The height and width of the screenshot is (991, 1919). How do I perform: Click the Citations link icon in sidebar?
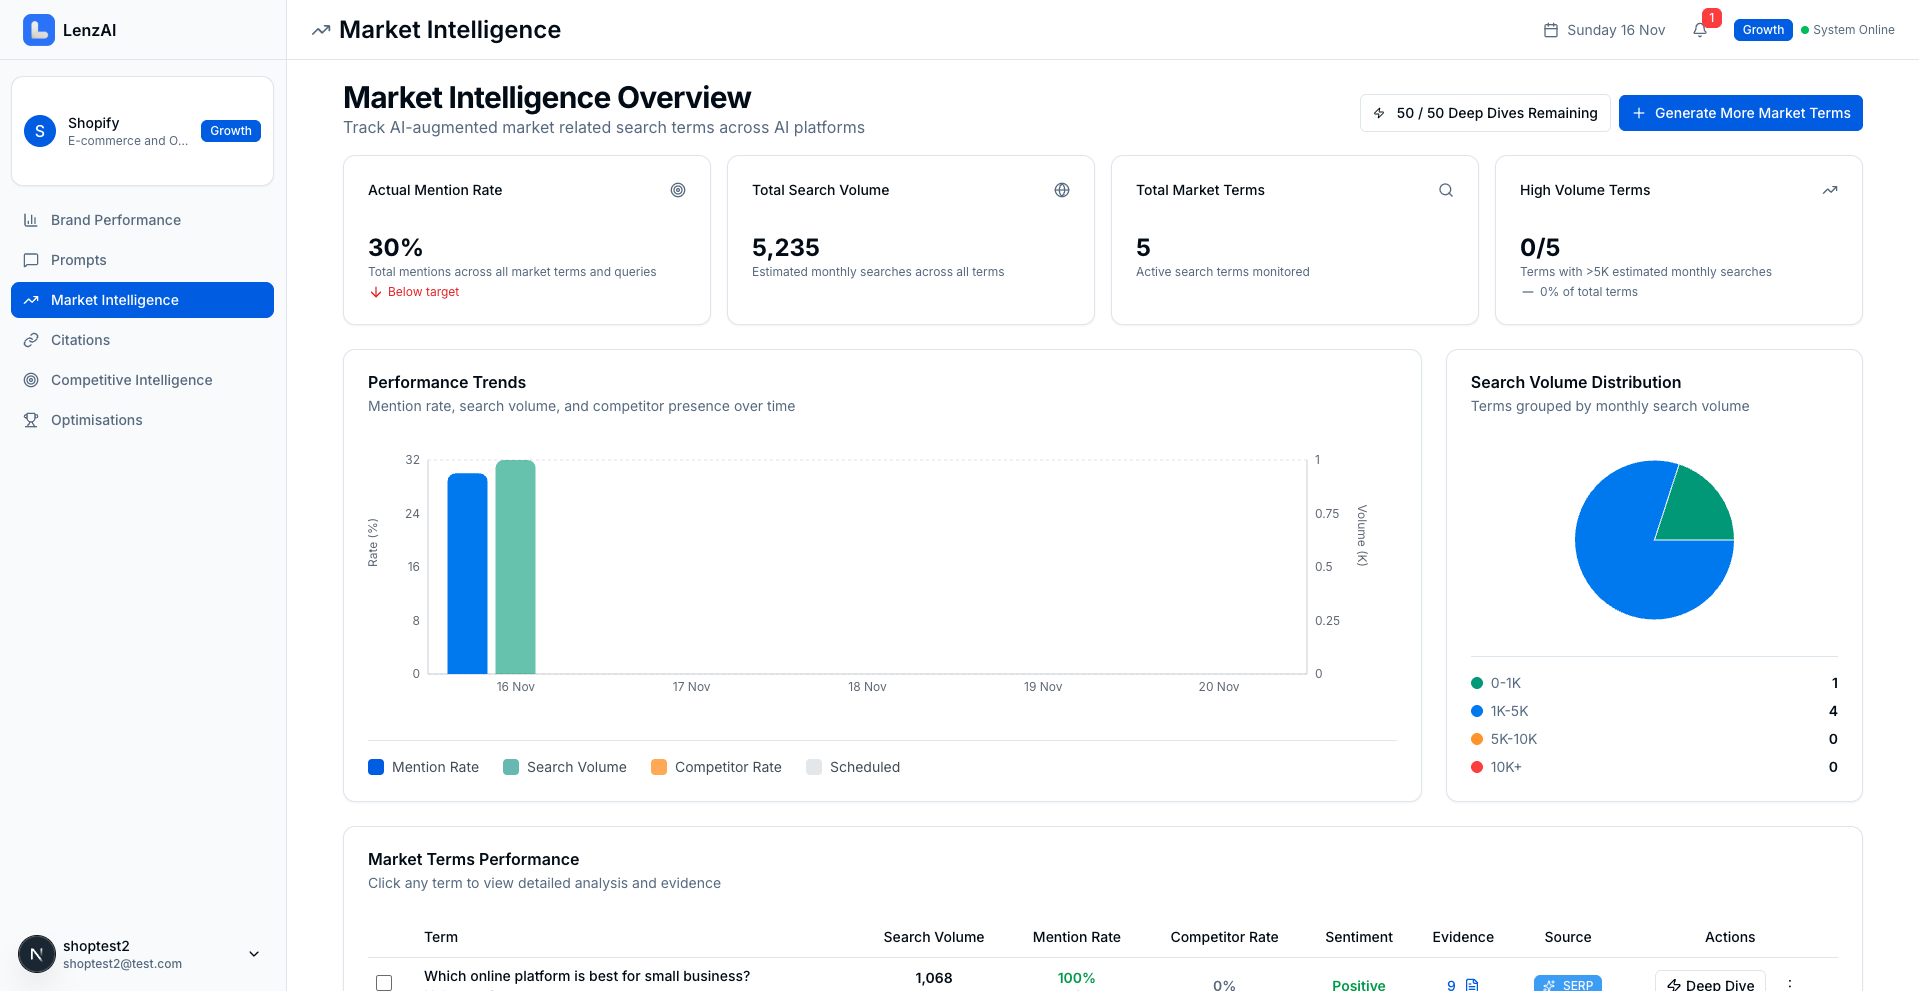33,340
